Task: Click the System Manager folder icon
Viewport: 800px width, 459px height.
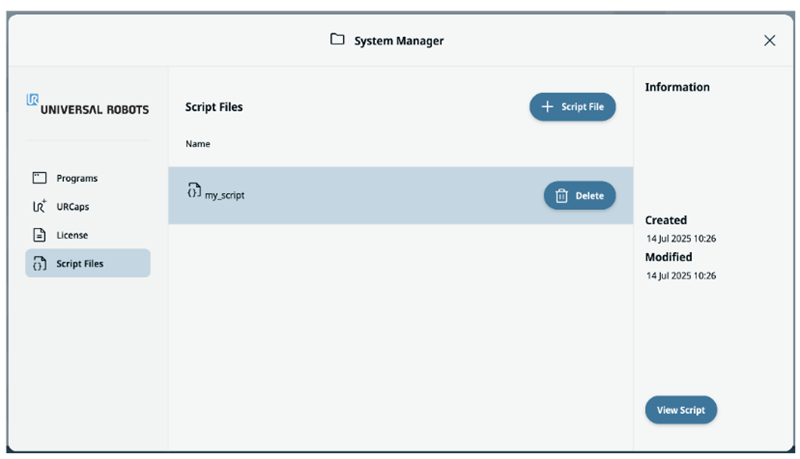Action: coord(338,40)
